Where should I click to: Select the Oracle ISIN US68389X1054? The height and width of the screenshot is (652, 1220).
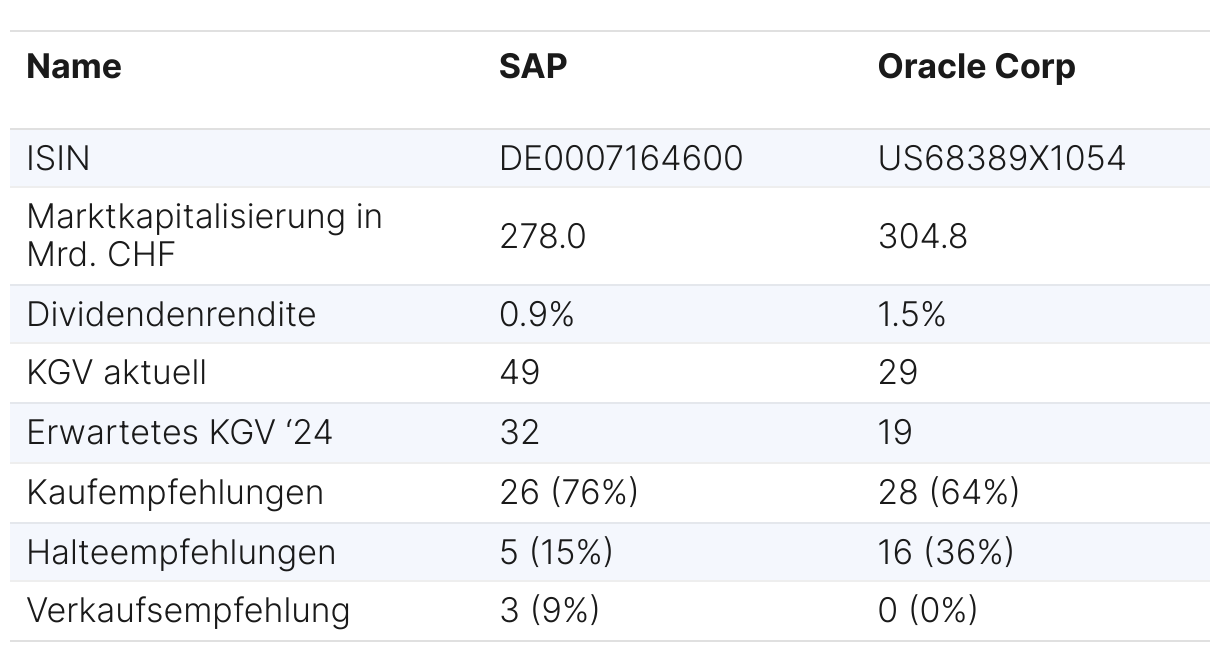tap(1001, 158)
